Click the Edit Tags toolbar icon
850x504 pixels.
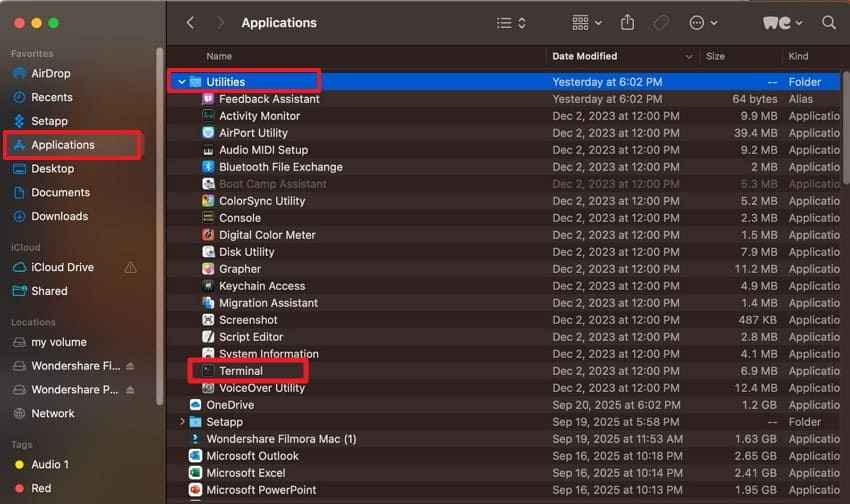(x=661, y=23)
